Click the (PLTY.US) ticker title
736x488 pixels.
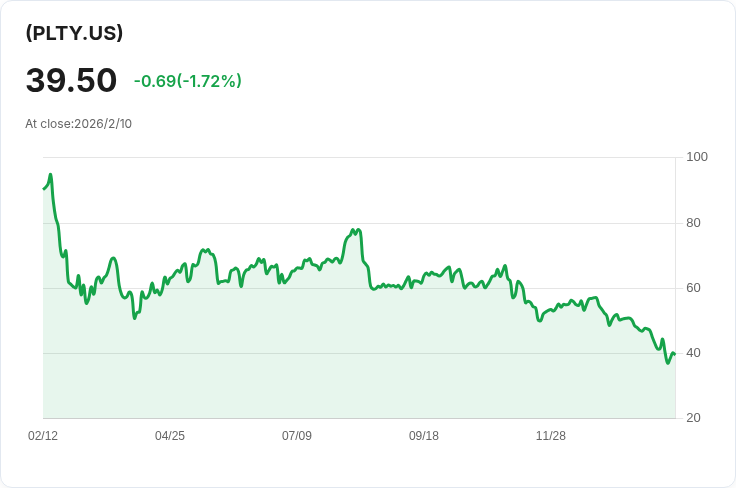pyautogui.click(x=75, y=33)
